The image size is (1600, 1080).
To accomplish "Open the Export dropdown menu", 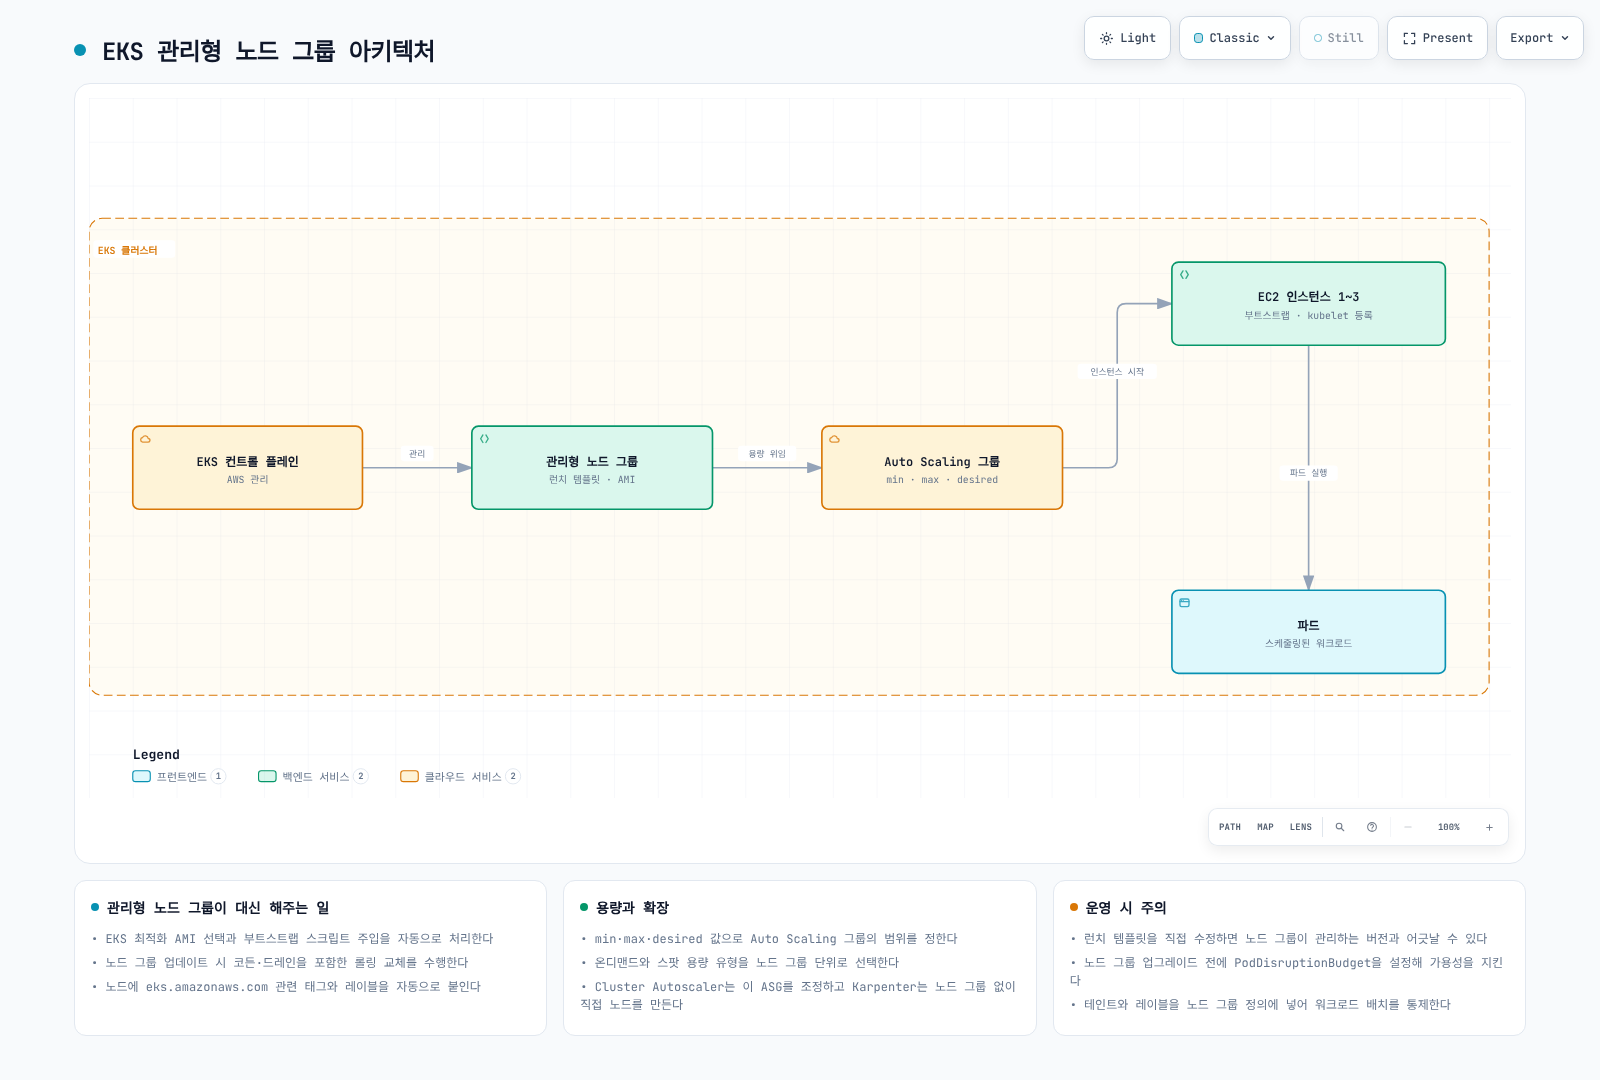I will click(x=1539, y=38).
